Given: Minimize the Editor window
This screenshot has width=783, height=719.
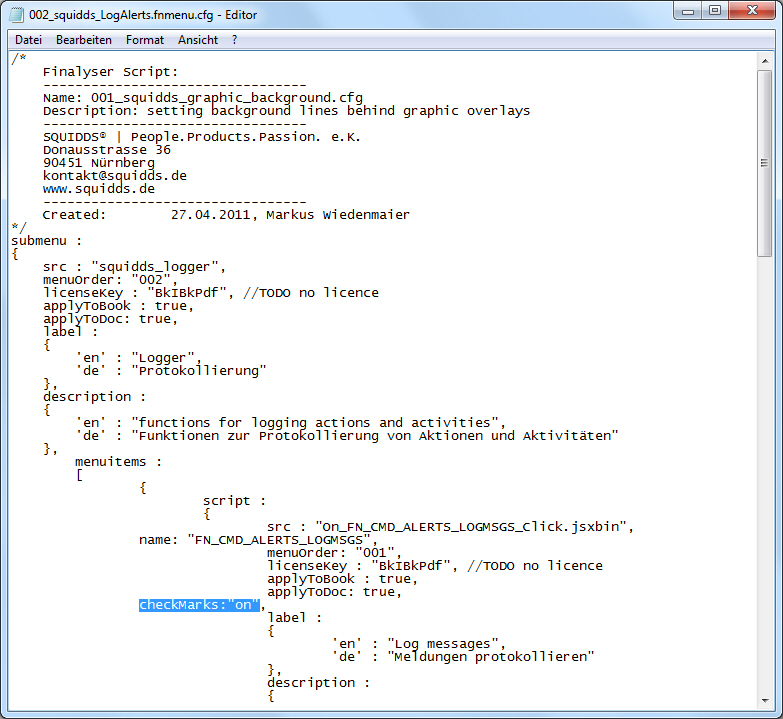Looking at the screenshot, I should 688,10.
